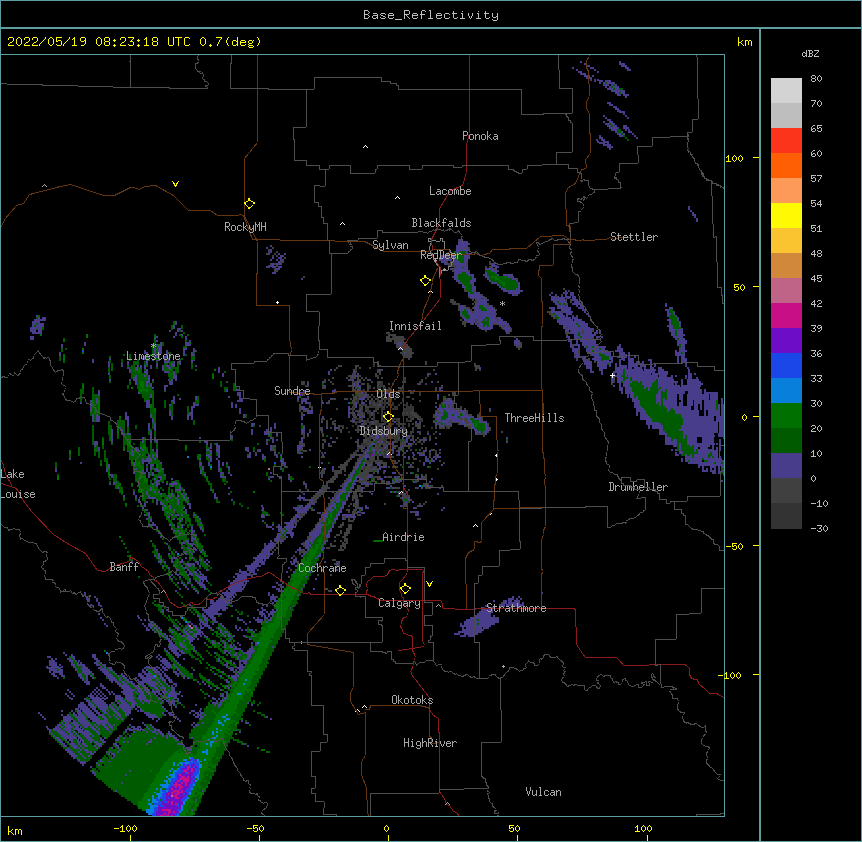Pick the green 20-30 dBZ legend swatch
The height and width of the screenshot is (842, 862).
click(x=786, y=416)
